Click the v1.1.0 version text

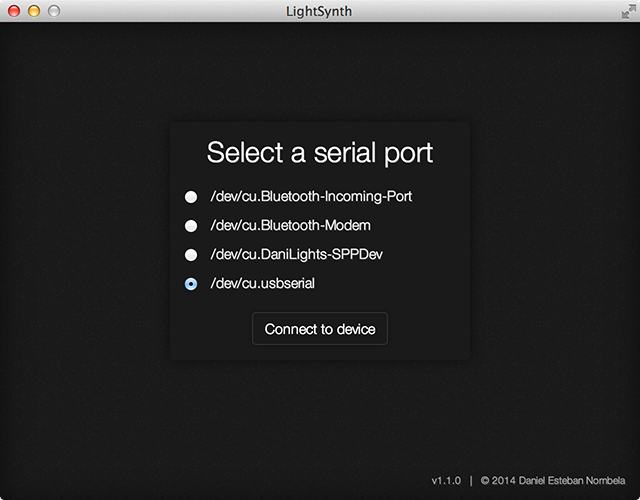[x=446, y=480]
